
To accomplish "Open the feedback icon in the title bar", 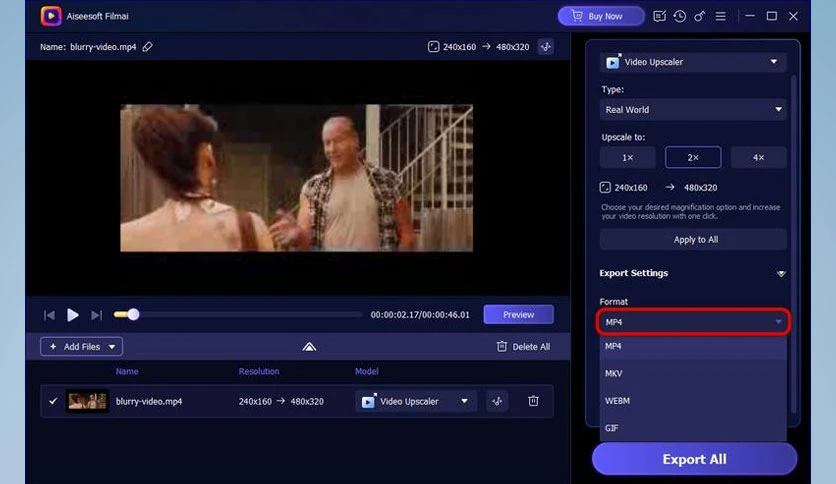I will coord(659,16).
